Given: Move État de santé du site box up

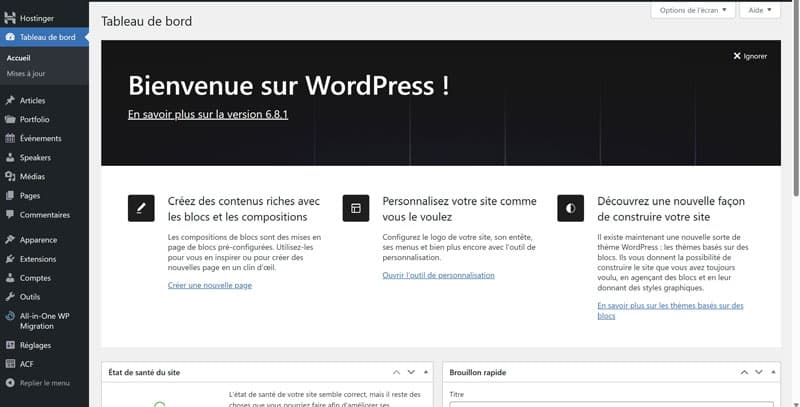Looking at the screenshot, I should pyautogui.click(x=396, y=372).
